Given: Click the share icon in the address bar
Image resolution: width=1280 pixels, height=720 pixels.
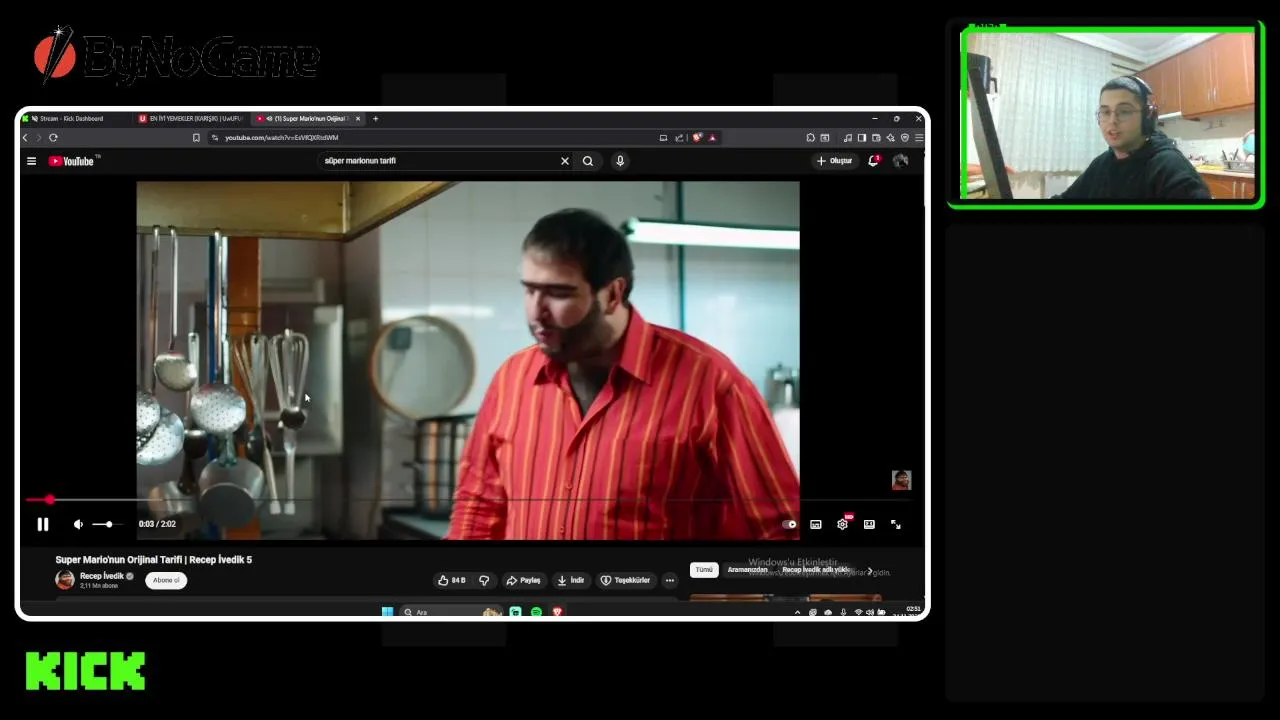Looking at the screenshot, I should [679, 138].
